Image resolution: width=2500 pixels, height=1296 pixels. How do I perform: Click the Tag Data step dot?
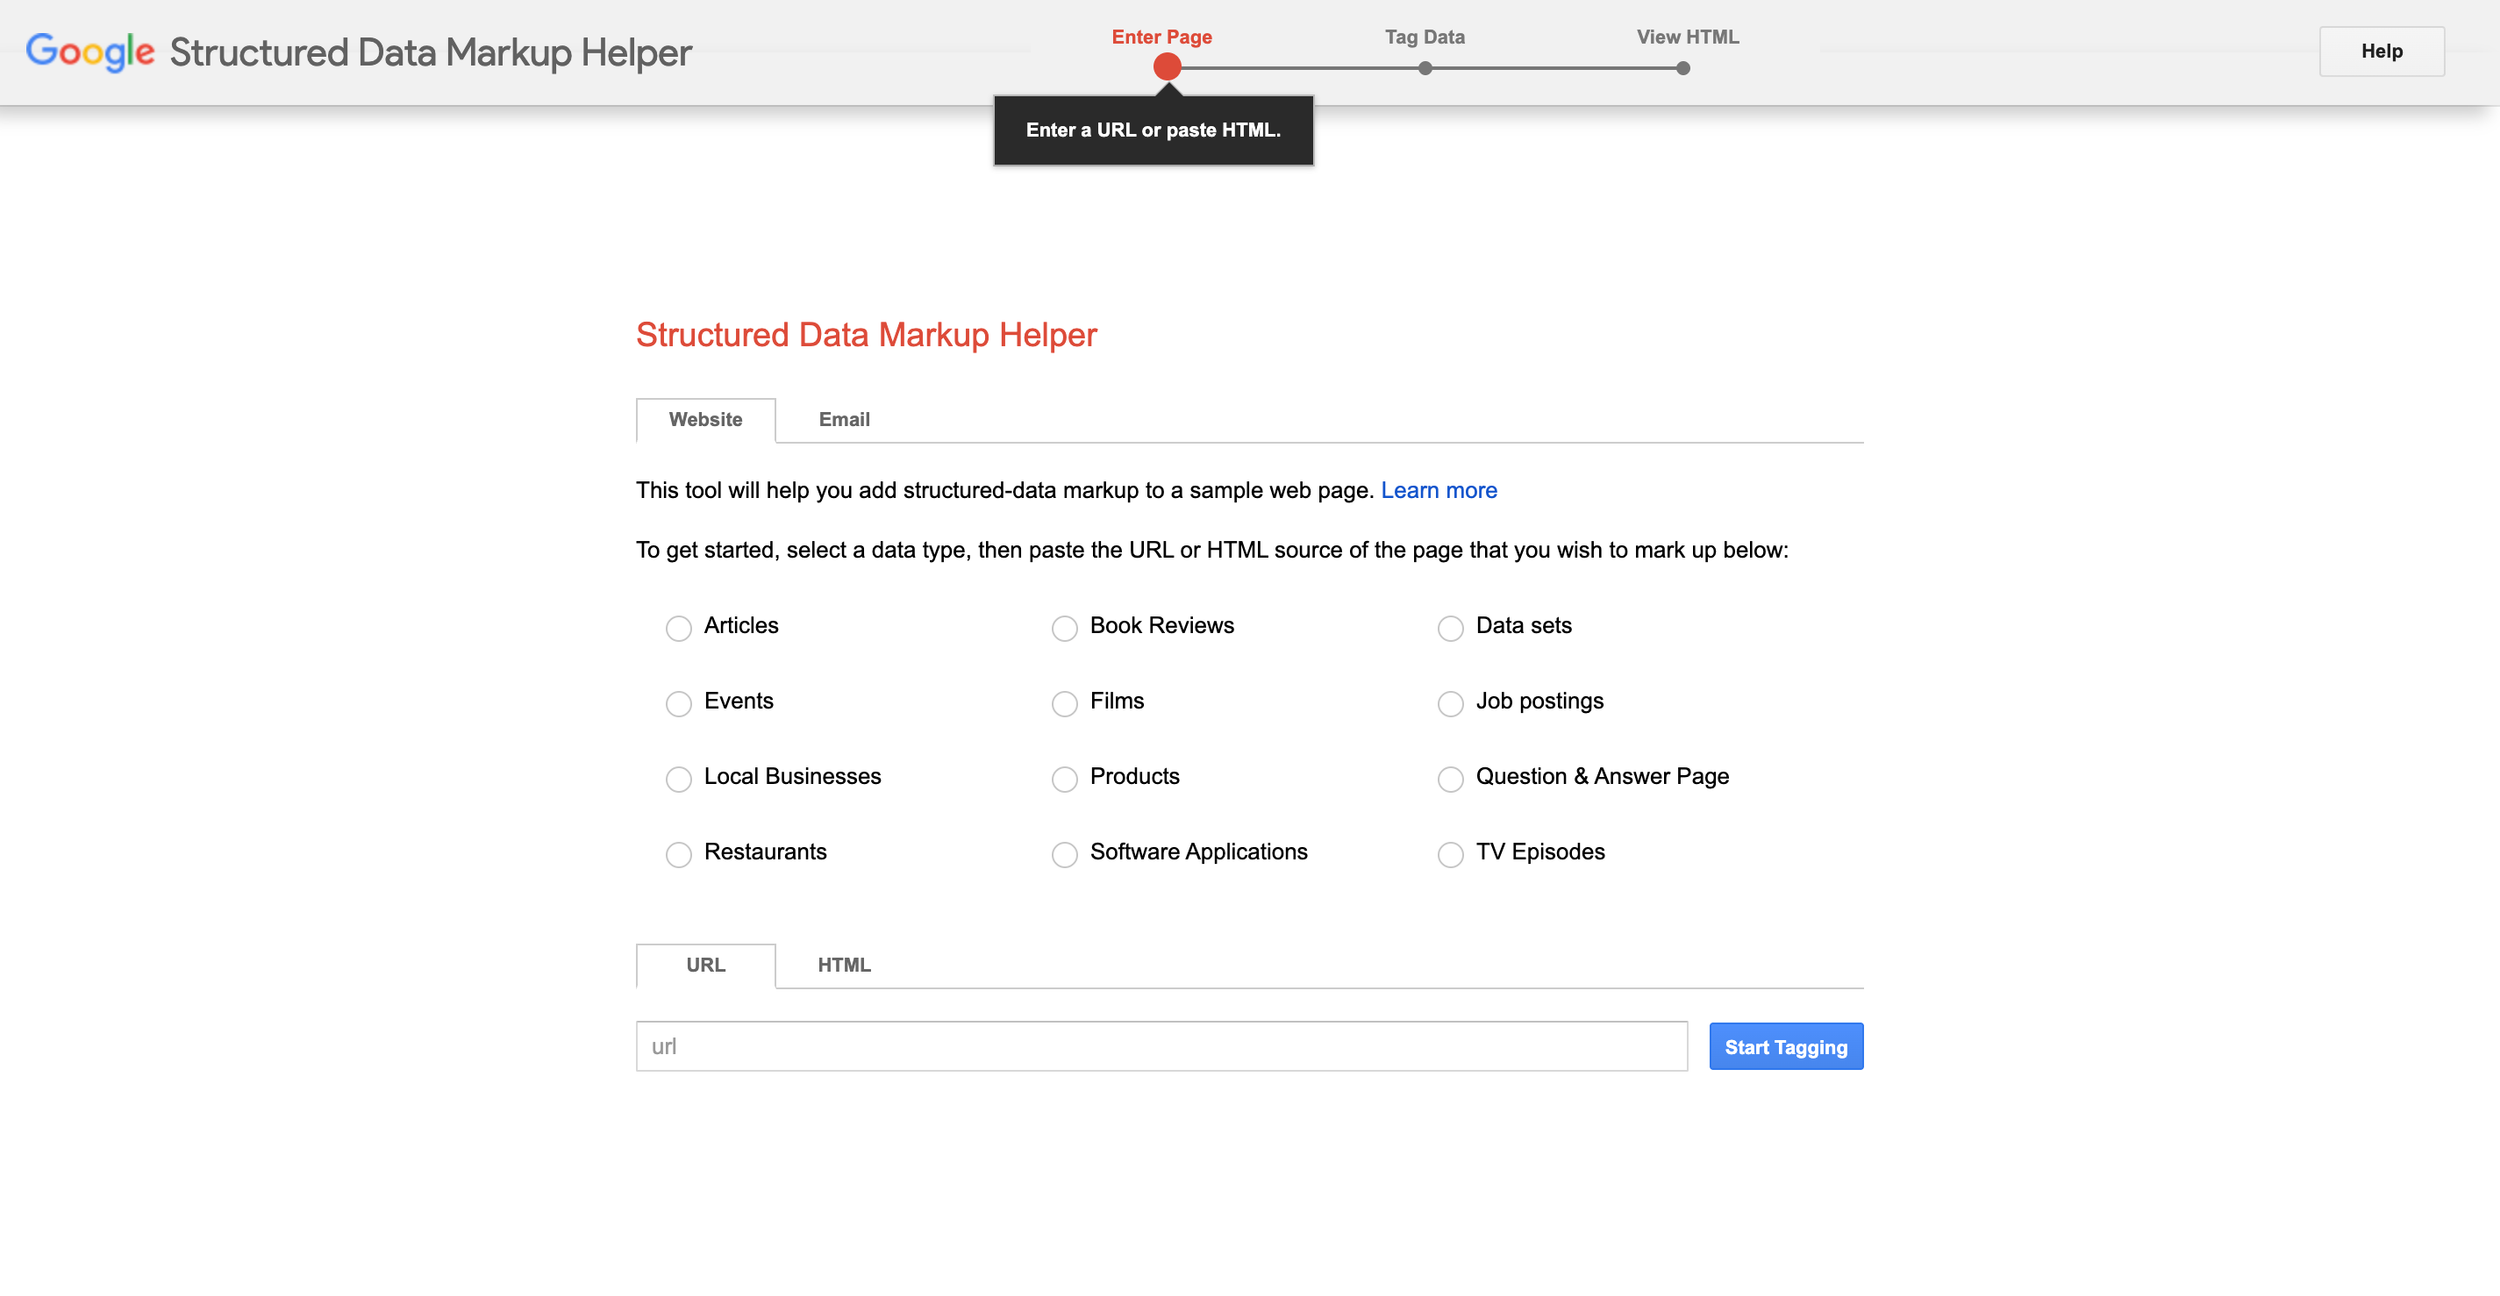tap(1425, 68)
